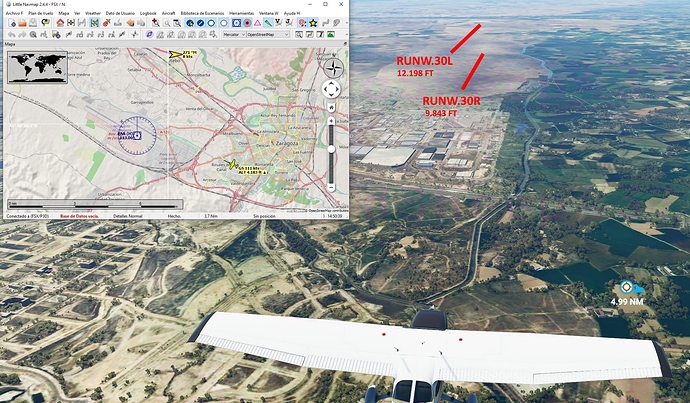The image size is (690, 403).
Task: Expand the top toolbar overflow arrow
Action: click(x=346, y=23)
